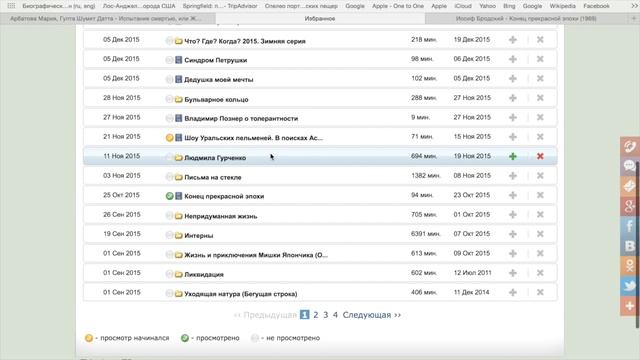The width and height of the screenshot is (640, 360).
Task: Remove Интерны using the X icon
Action: [x=540, y=234]
